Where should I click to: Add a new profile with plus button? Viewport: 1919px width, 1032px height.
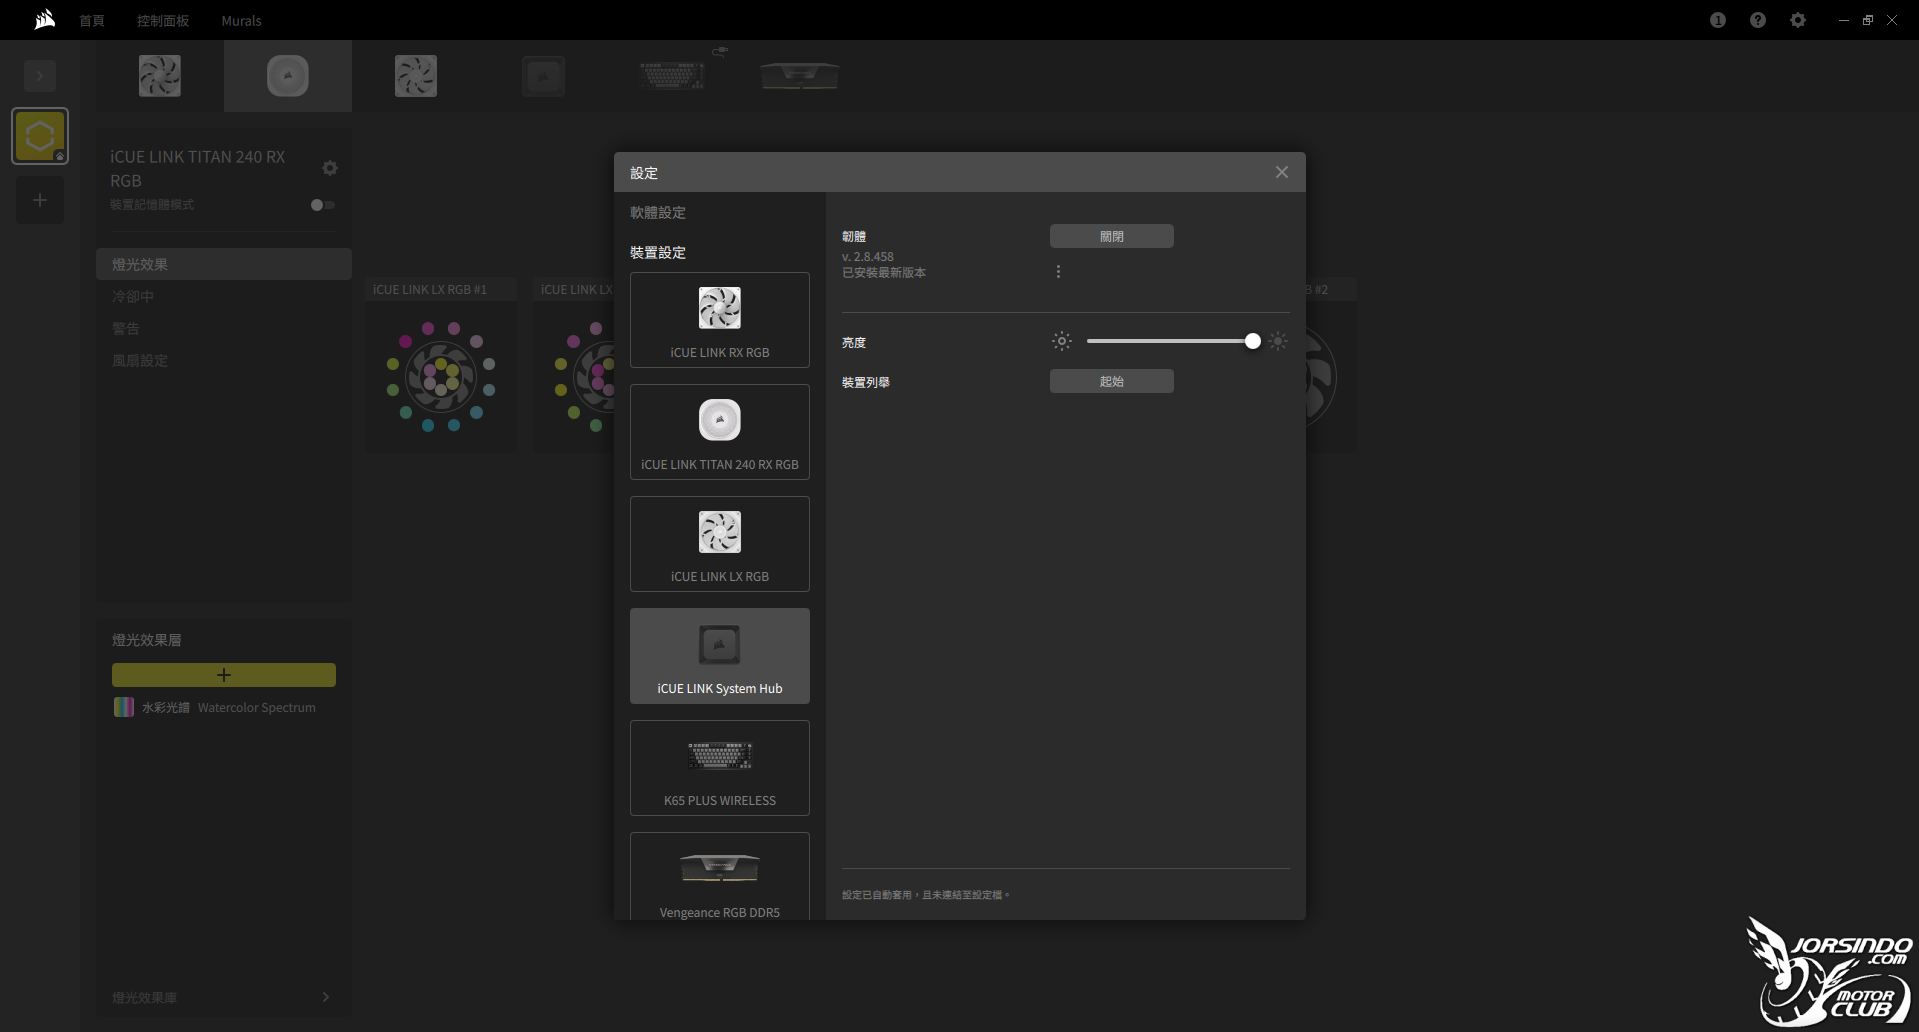tap(40, 200)
